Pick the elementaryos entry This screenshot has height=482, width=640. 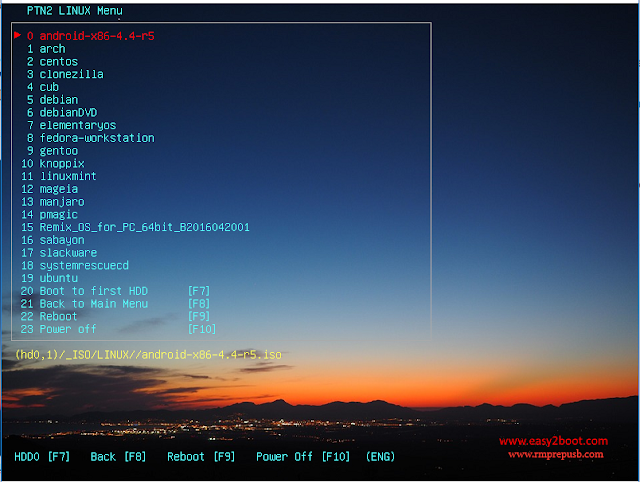pos(71,125)
